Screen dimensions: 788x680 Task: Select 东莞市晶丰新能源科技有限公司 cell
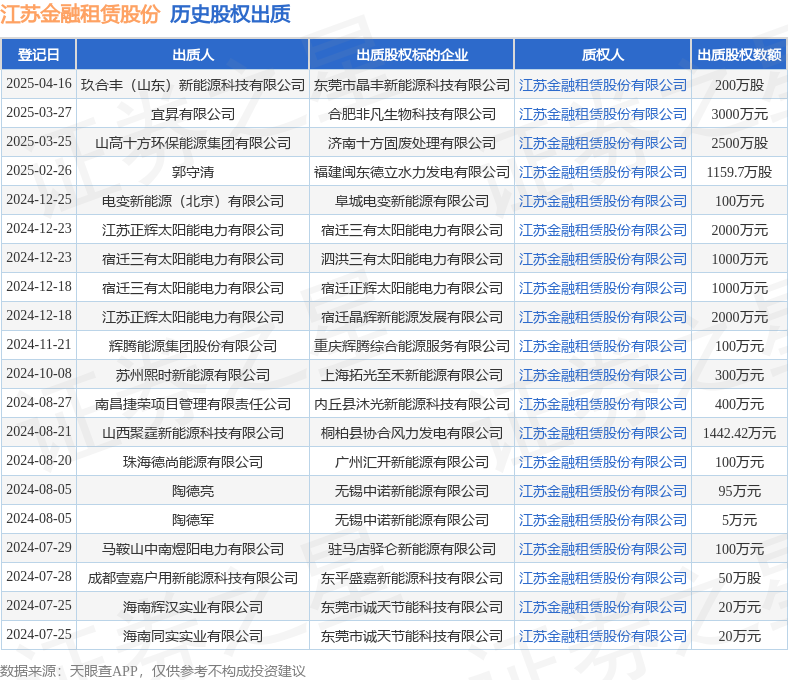tap(412, 85)
